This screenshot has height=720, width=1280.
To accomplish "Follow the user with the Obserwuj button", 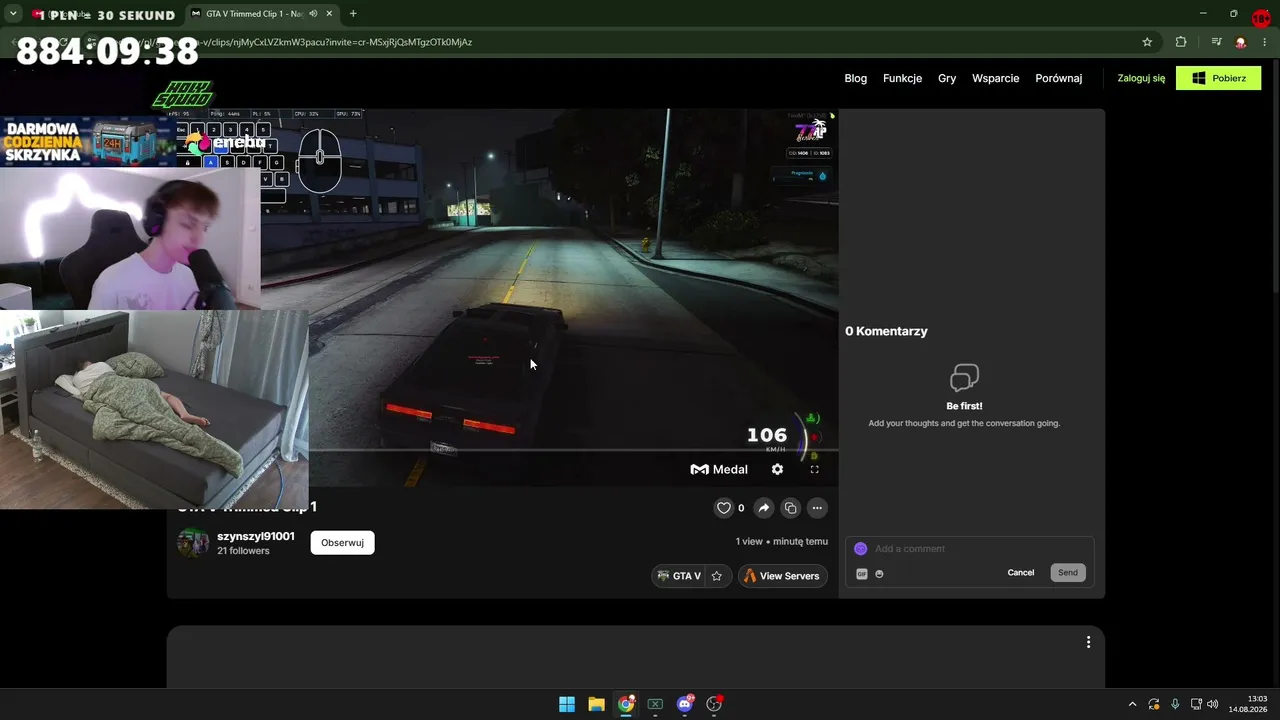I will (x=342, y=543).
